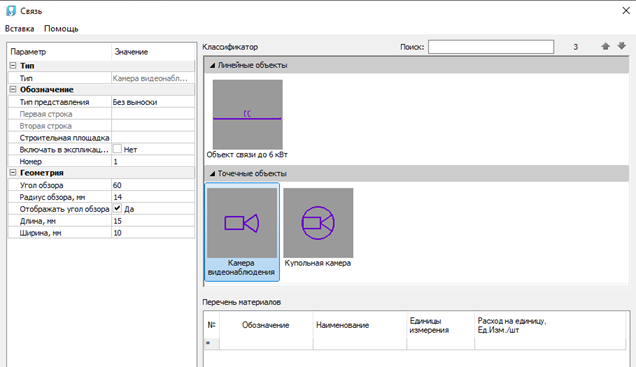Select the new row marker in materials table
This screenshot has height=367, width=636.
(x=211, y=343)
